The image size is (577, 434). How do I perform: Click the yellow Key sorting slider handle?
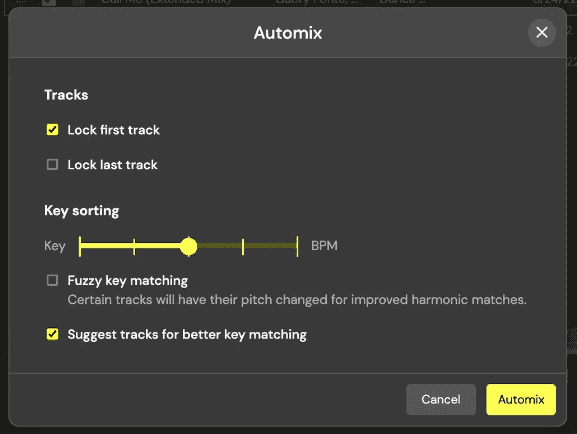[188, 246]
